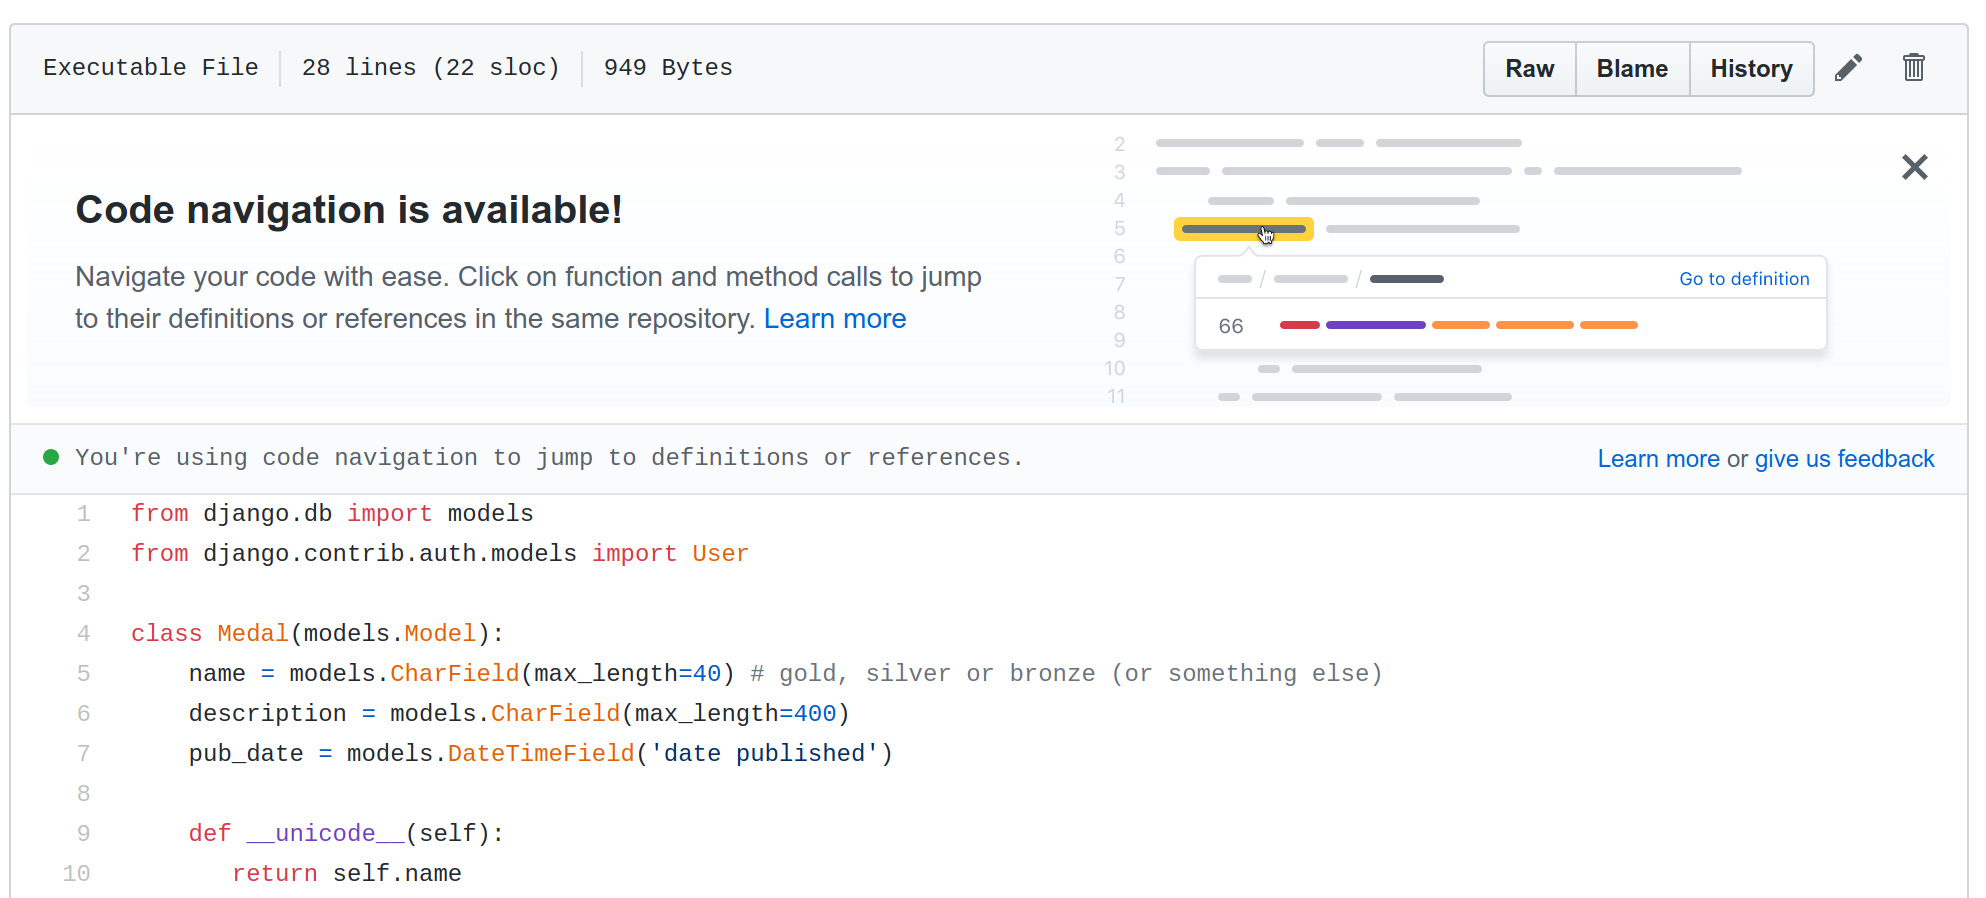Click the give us feedback link
This screenshot has width=1986, height=898.
point(1844,459)
